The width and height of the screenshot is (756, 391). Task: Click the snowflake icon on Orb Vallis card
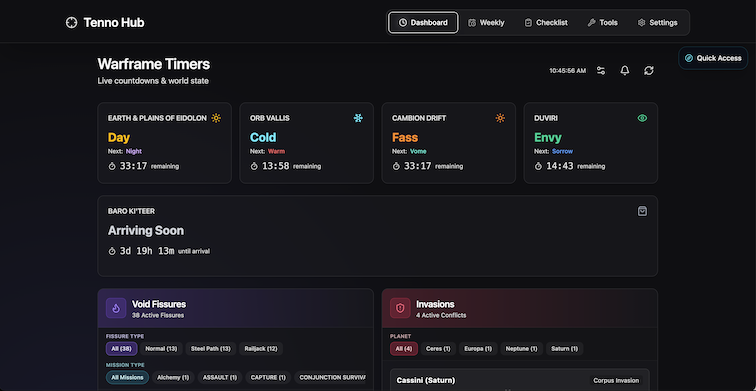coord(358,118)
